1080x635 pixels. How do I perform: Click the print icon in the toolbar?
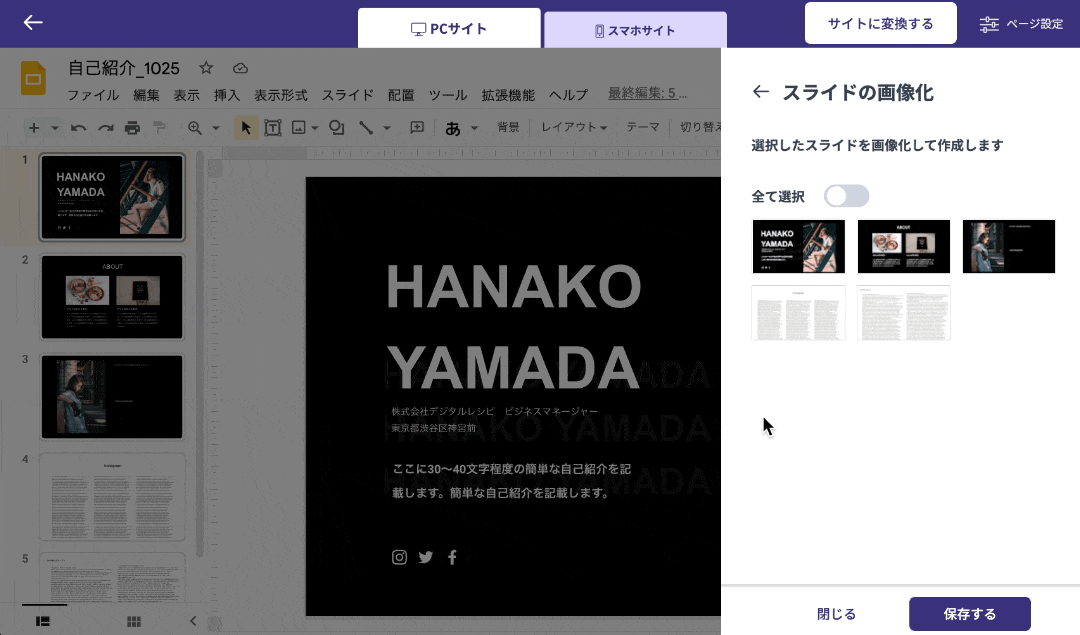[132, 128]
